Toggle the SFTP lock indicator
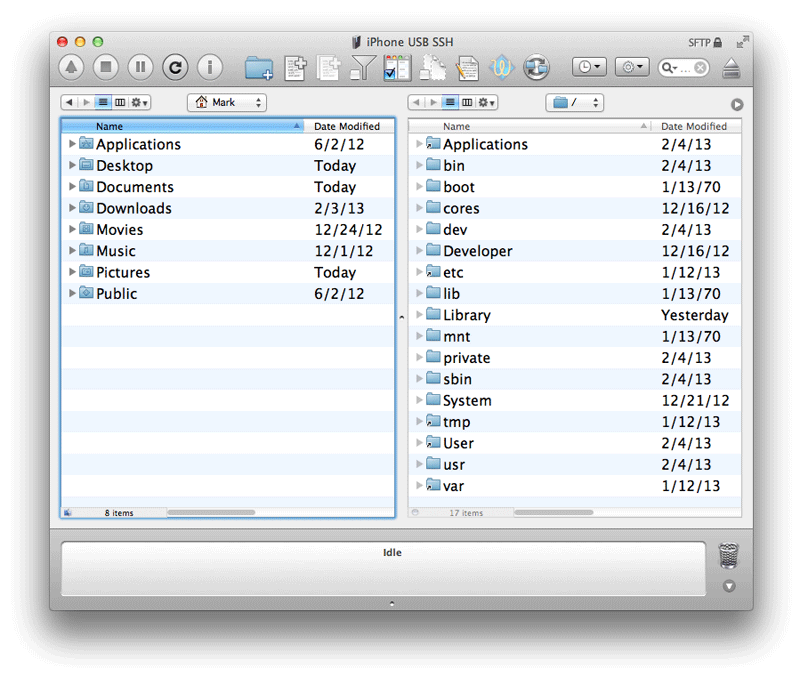The image size is (800, 677). pyautogui.click(x=705, y=43)
